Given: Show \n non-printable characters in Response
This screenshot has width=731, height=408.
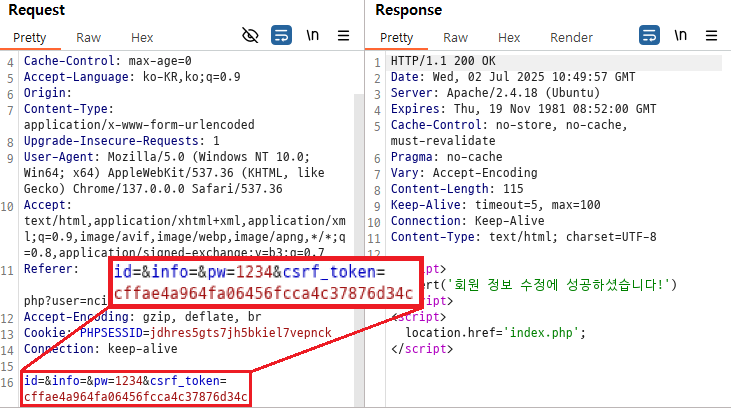Looking at the screenshot, I should click(x=680, y=35).
